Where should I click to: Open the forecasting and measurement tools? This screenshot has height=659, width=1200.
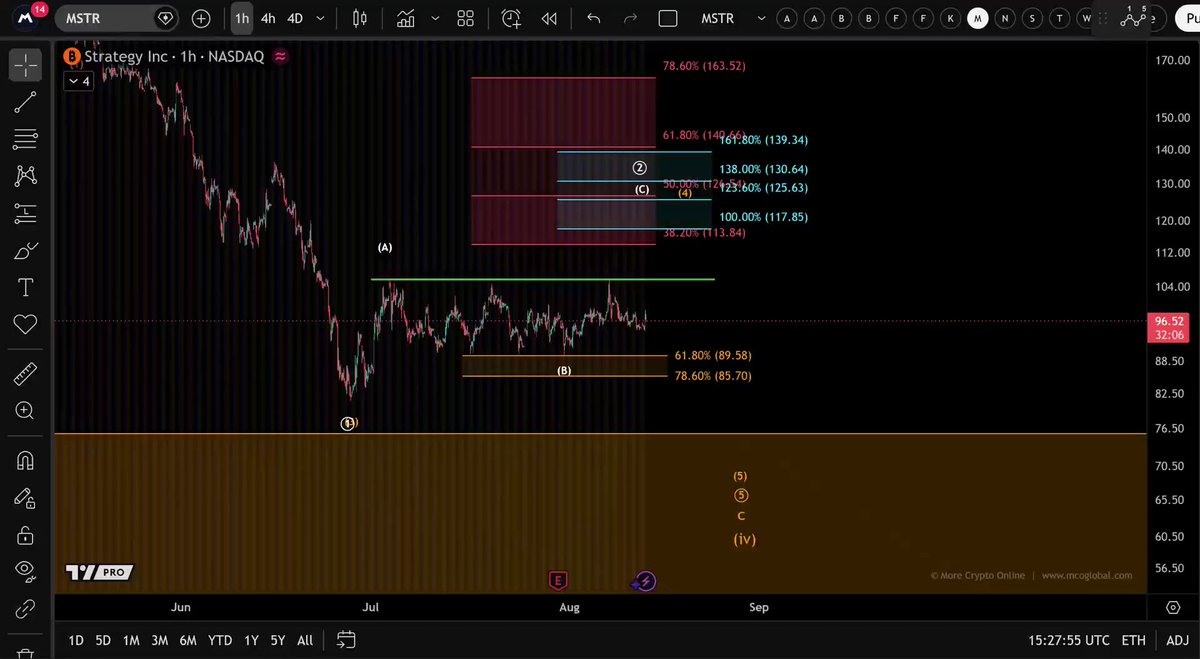point(25,212)
